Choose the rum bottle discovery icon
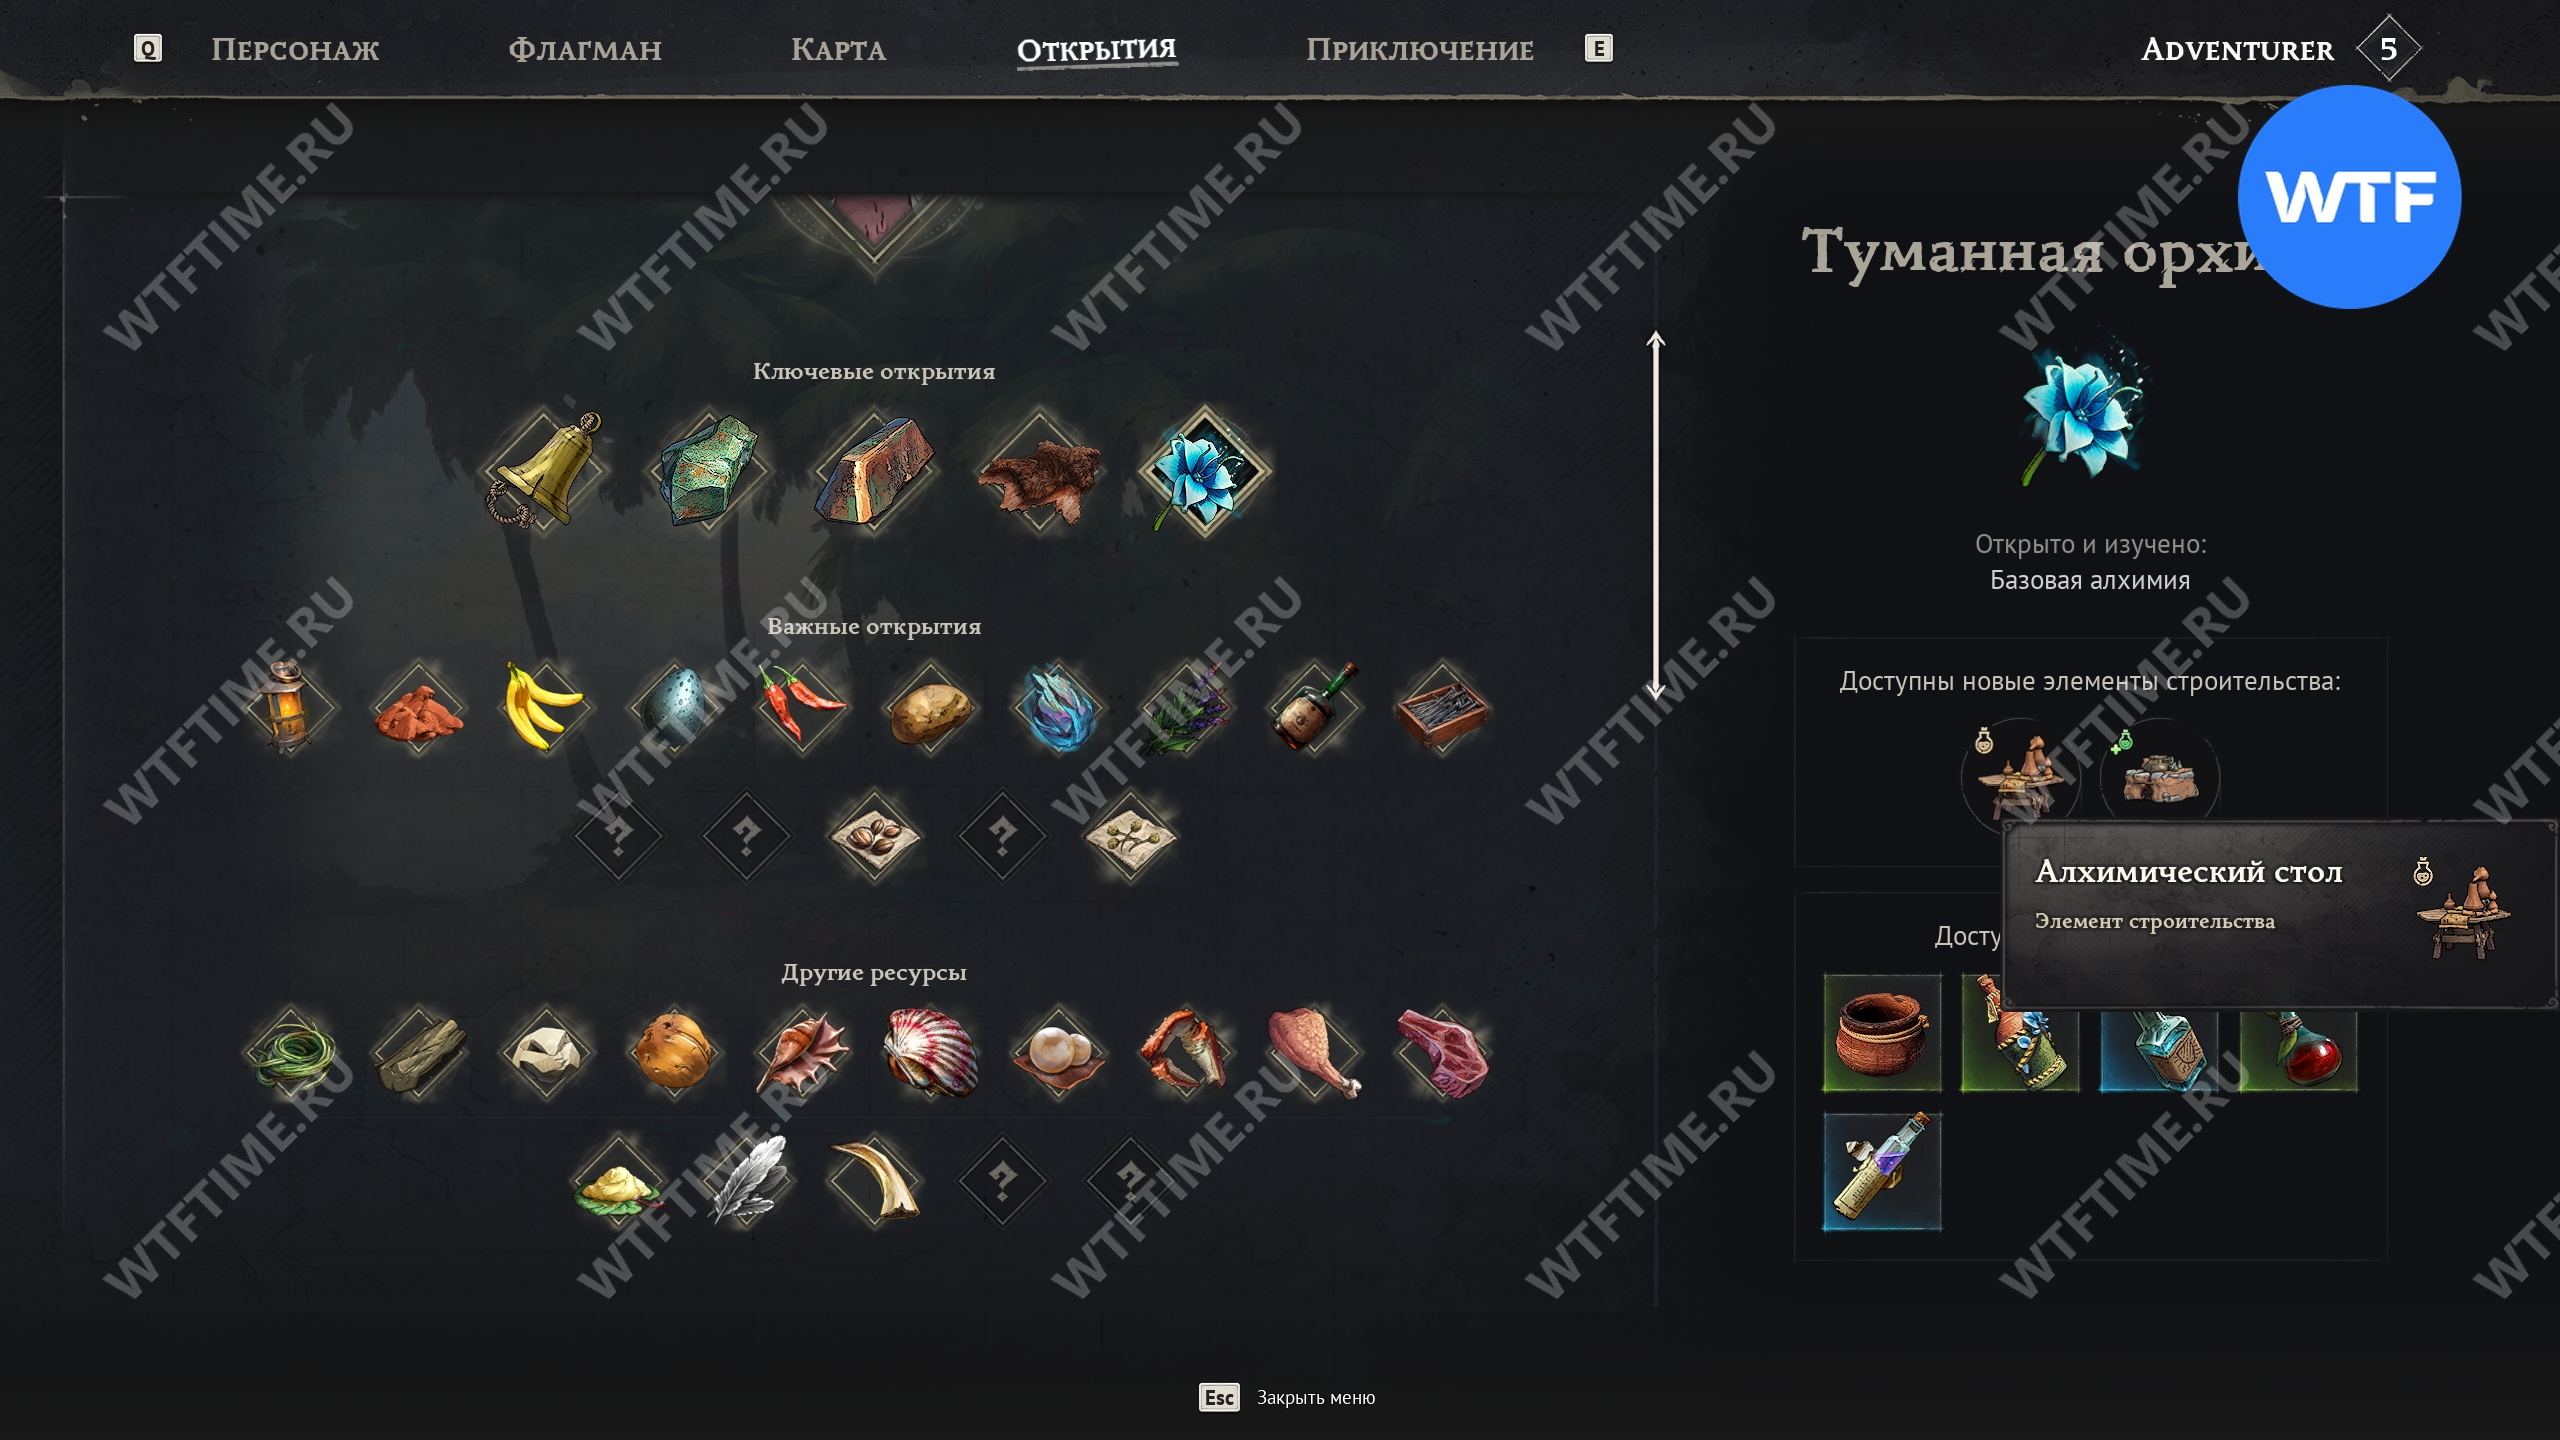This screenshot has height=1440, width=2560. pyautogui.click(x=1314, y=706)
